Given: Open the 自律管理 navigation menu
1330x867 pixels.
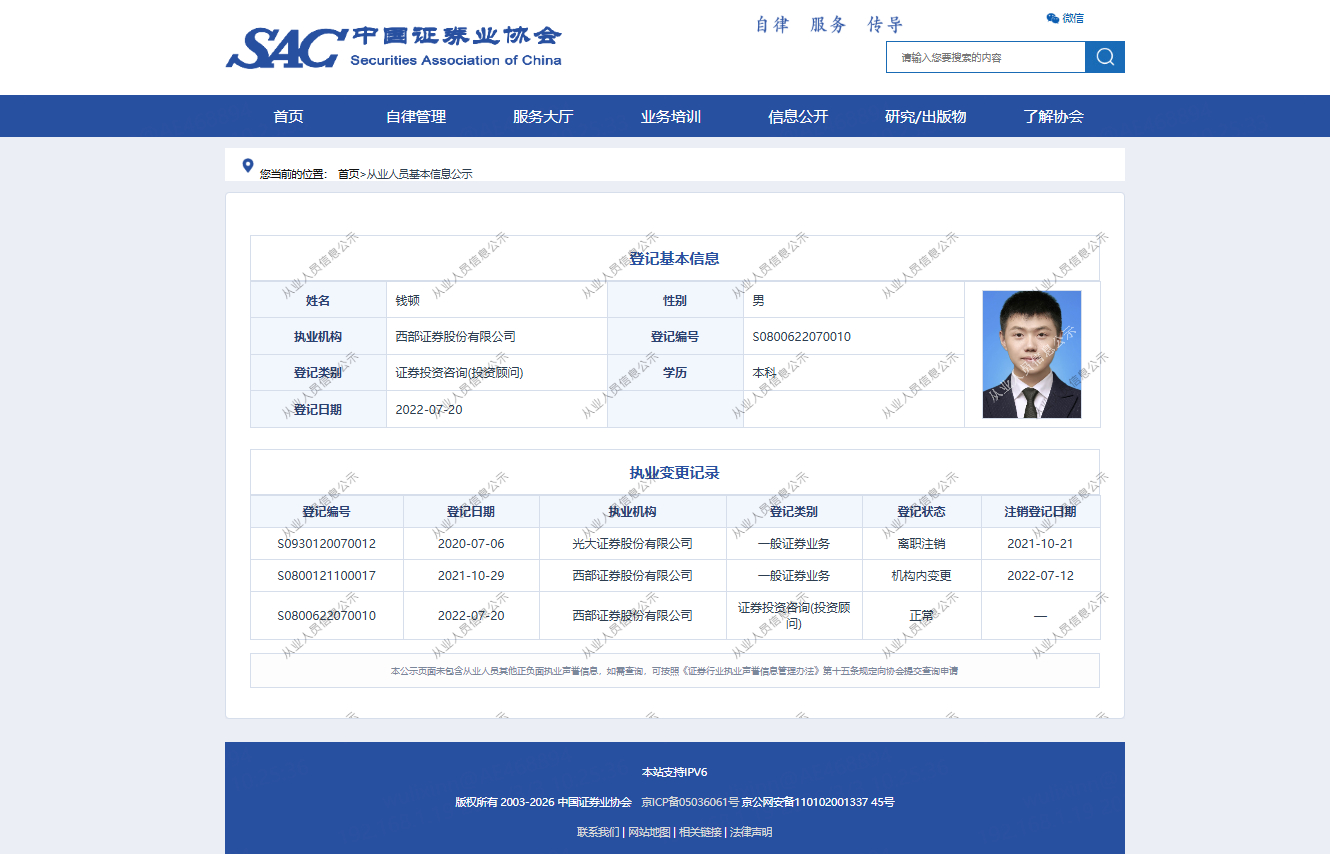Looking at the screenshot, I should coord(416,116).
